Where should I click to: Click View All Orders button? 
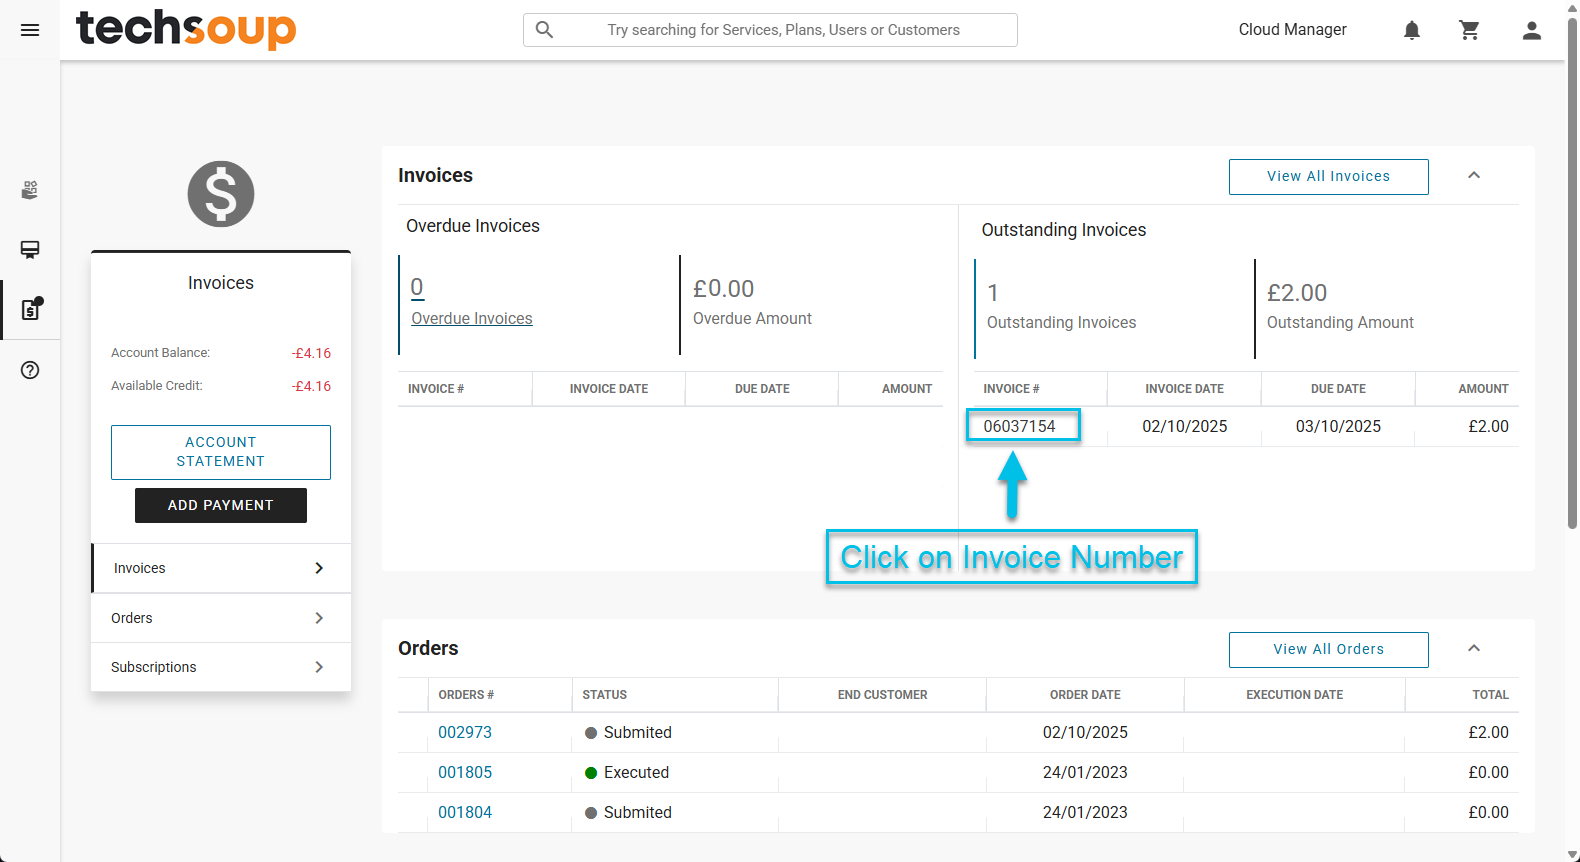tap(1328, 650)
